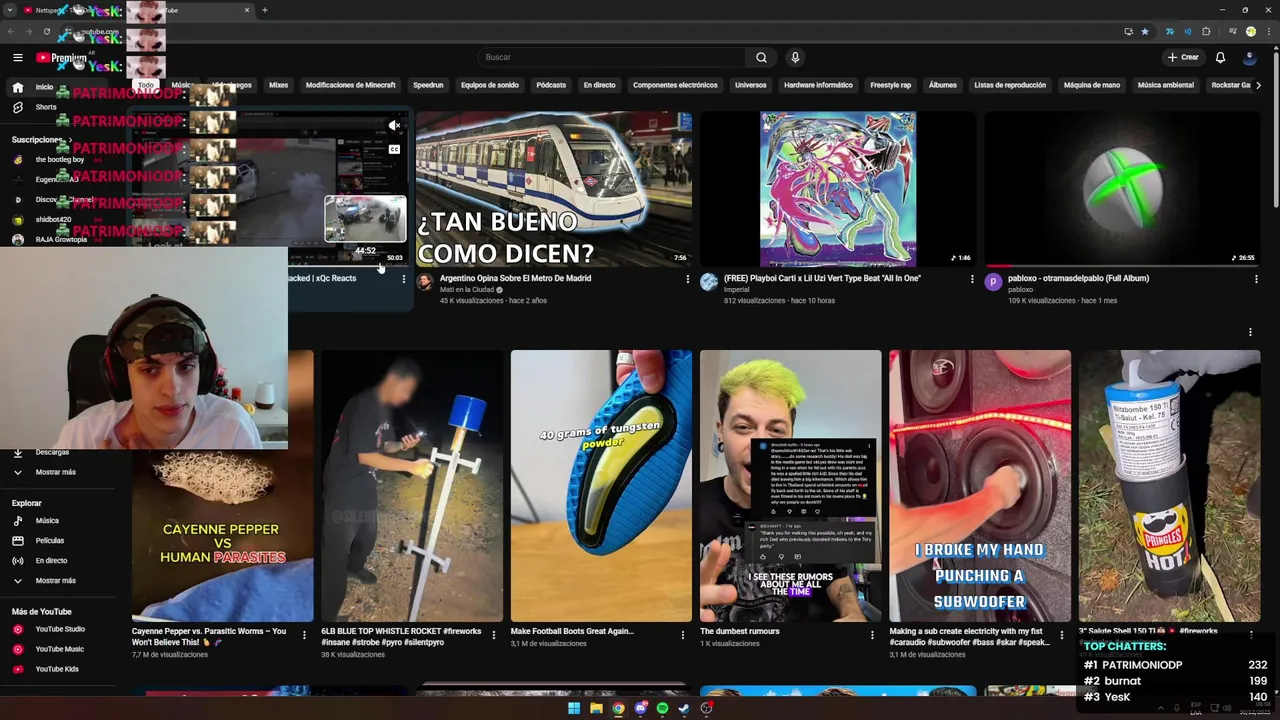The image size is (1280, 720).
Task: Open pabloxo channel link under album
Action: tap(1020, 289)
